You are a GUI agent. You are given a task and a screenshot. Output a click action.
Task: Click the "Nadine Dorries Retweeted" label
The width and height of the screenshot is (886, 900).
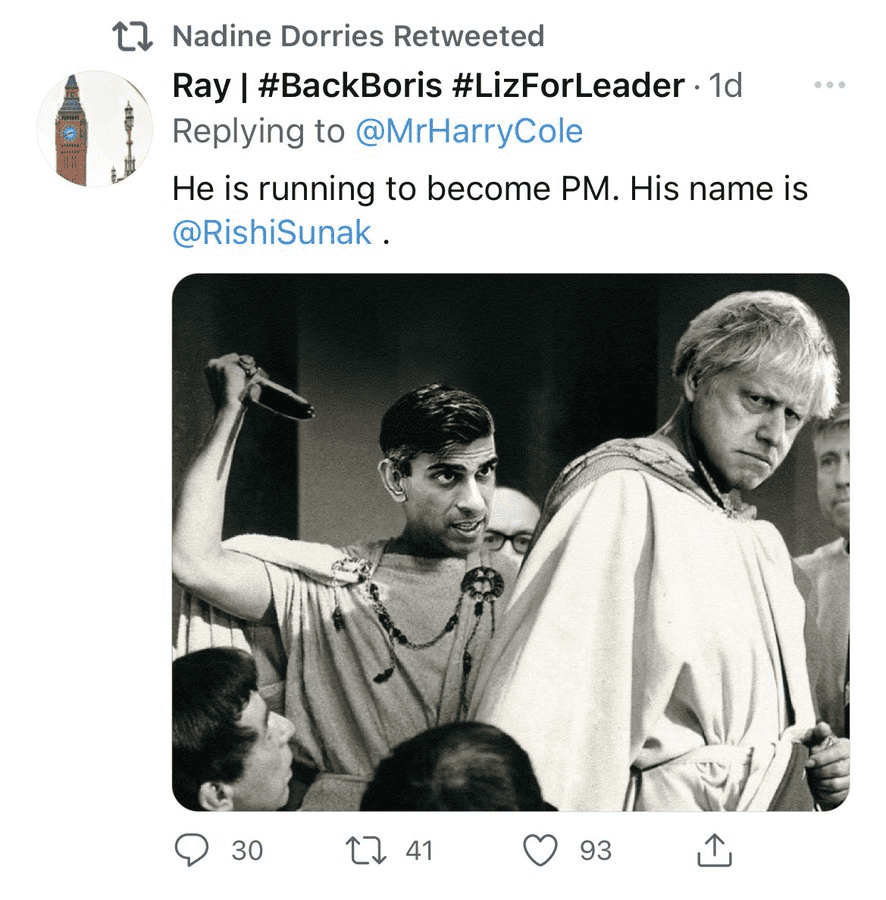[358, 37]
